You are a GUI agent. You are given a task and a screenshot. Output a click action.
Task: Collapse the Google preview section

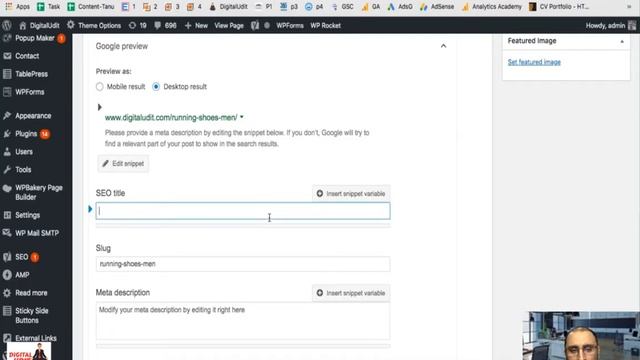coord(443,46)
